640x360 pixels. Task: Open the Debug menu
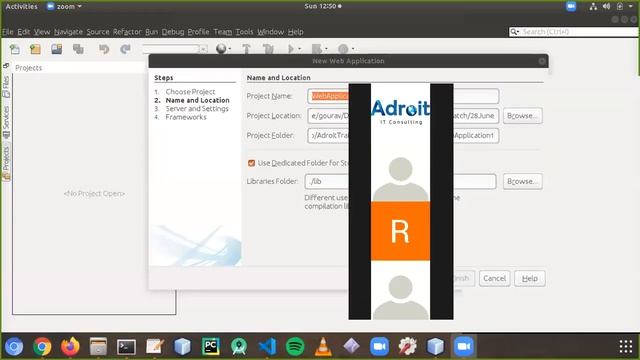(x=173, y=32)
